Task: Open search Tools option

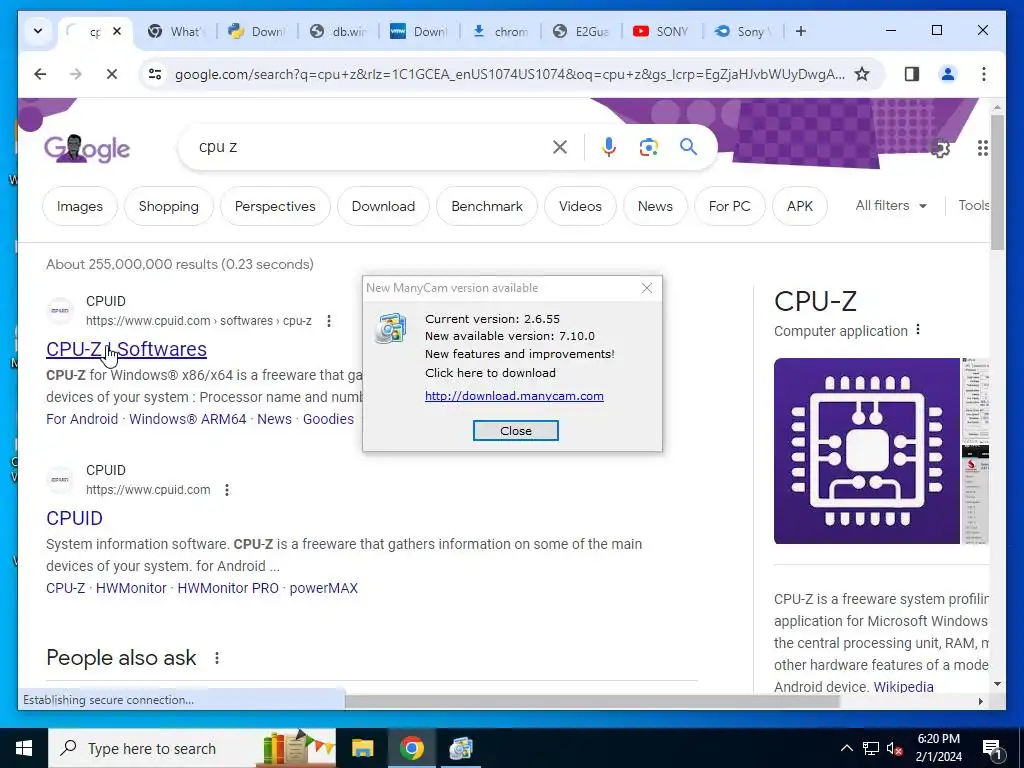Action: tap(974, 206)
